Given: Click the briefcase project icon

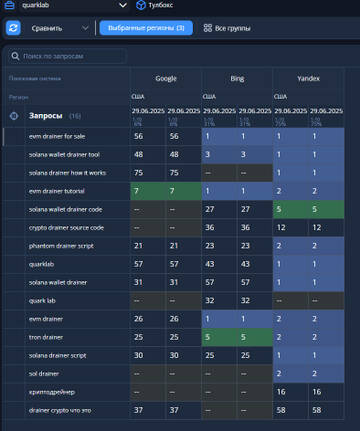Looking at the screenshot, I should 9,5.
